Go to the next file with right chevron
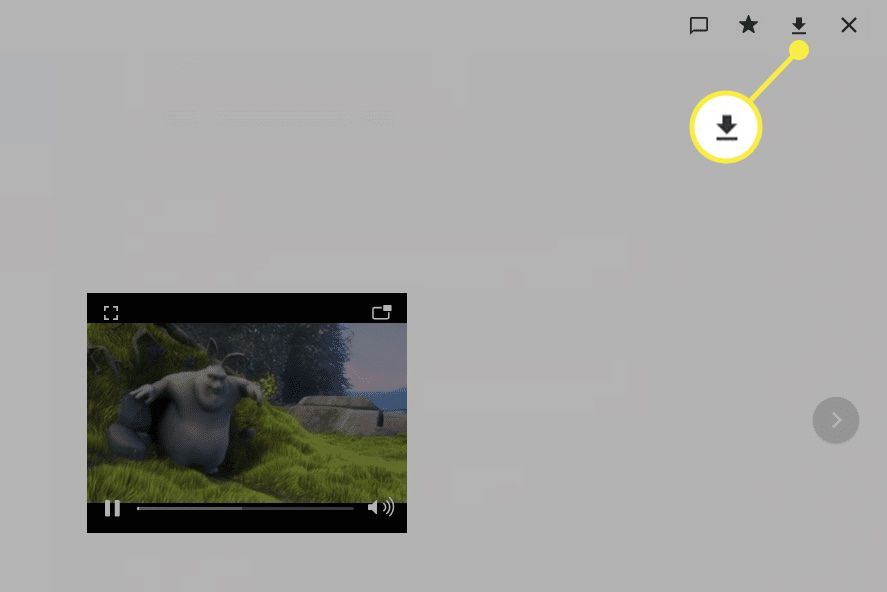The image size is (887, 592). pyautogui.click(x=836, y=420)
